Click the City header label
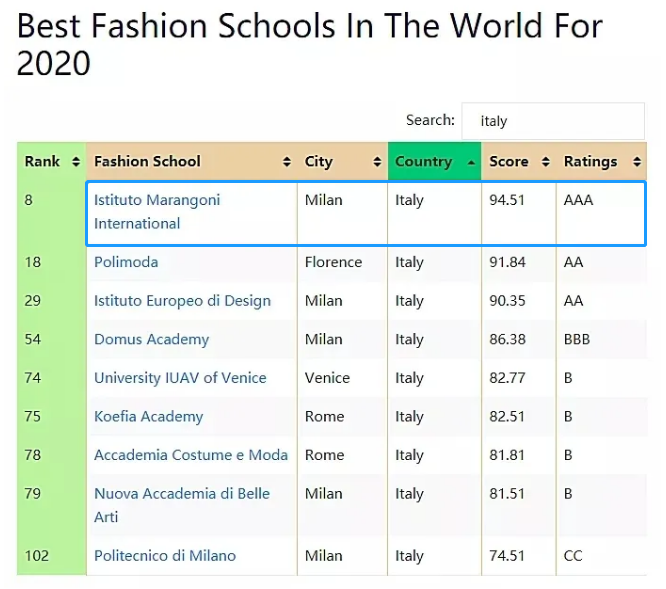 319,161
